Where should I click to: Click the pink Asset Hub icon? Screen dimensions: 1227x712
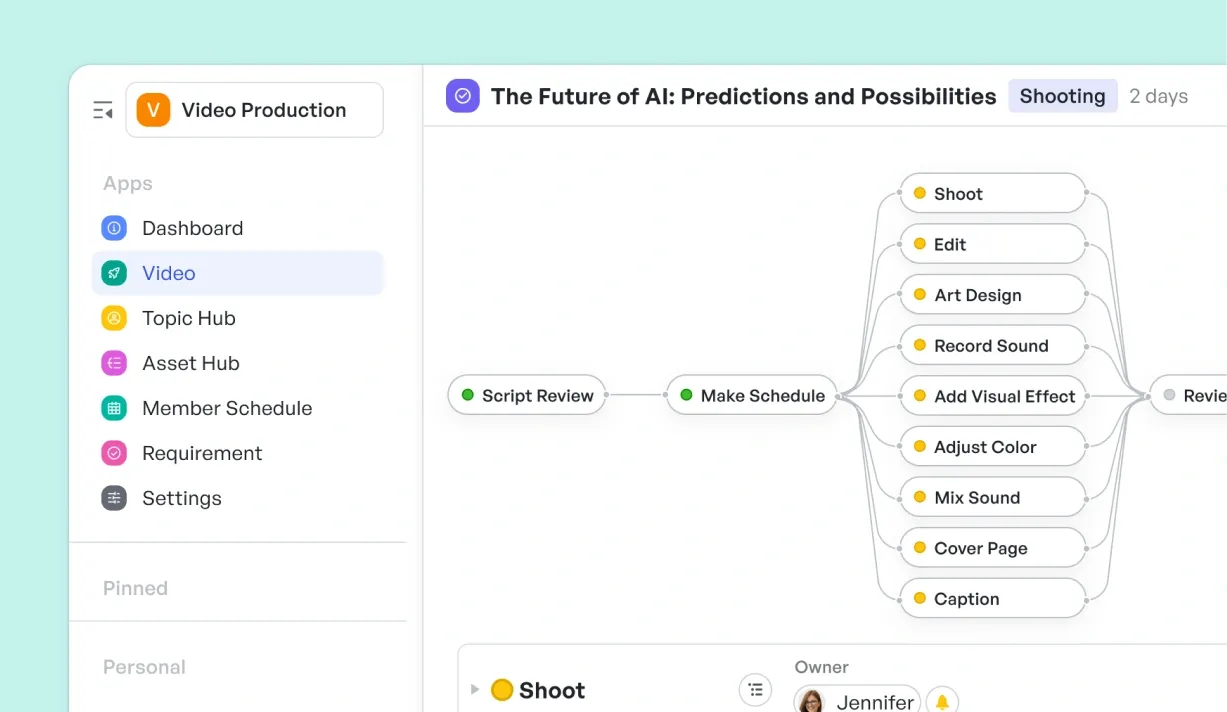114,363
